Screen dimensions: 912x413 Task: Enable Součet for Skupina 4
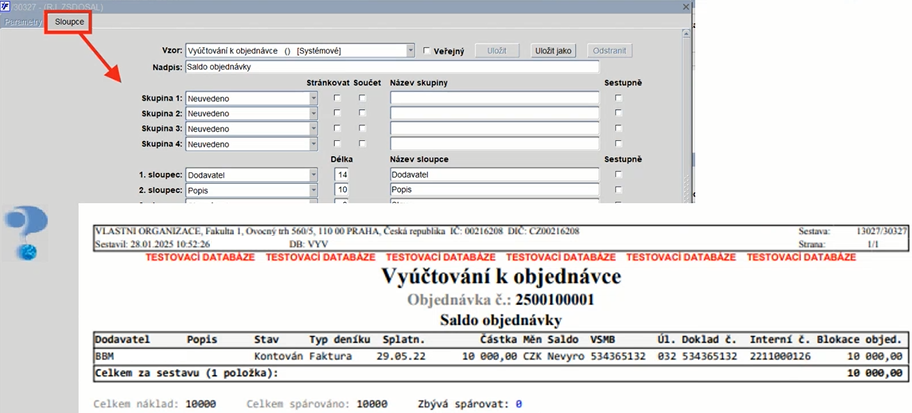(362, 144)
